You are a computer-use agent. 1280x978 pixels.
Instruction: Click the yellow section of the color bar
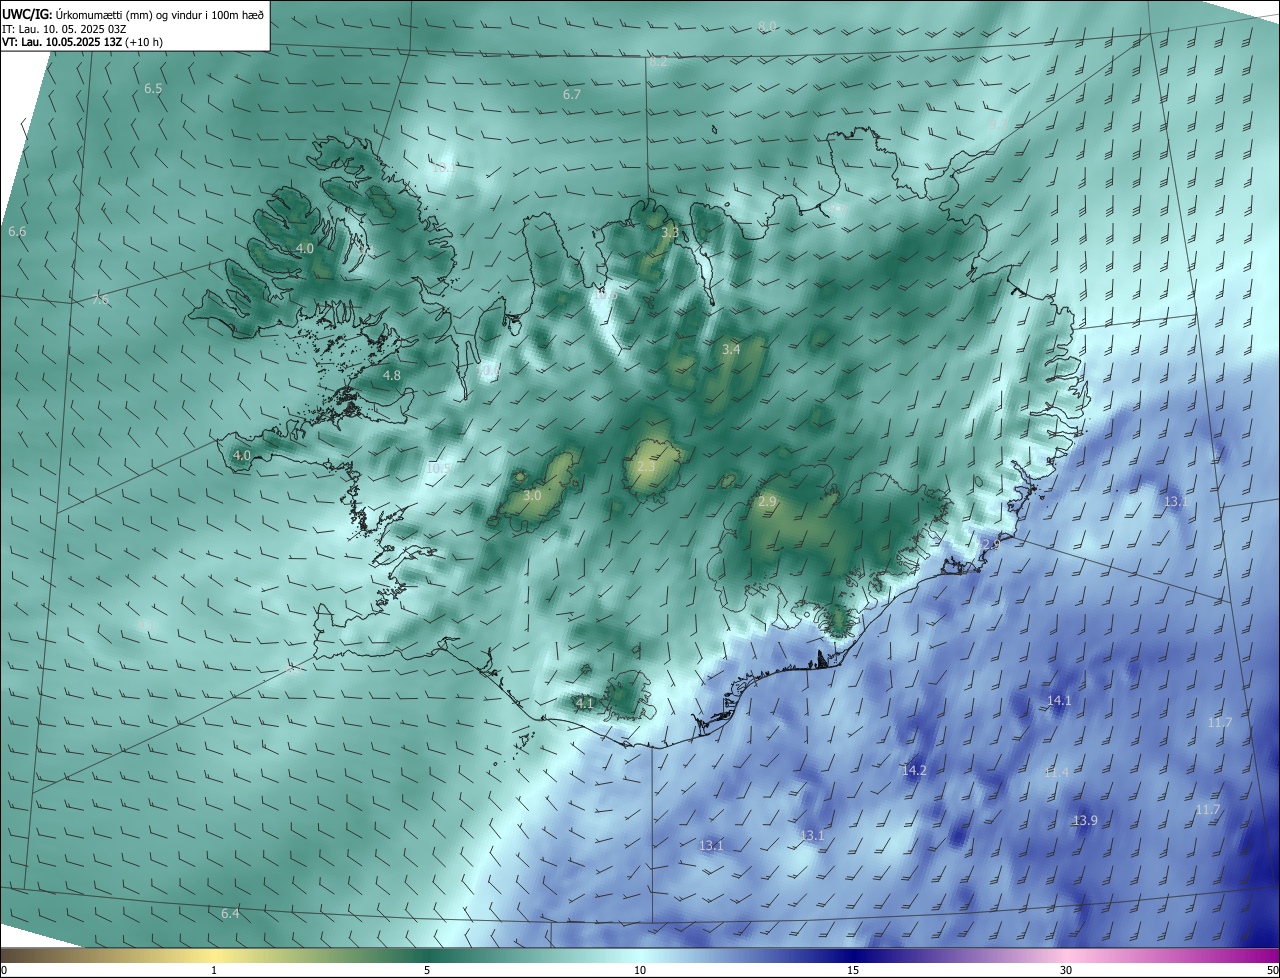215,955
